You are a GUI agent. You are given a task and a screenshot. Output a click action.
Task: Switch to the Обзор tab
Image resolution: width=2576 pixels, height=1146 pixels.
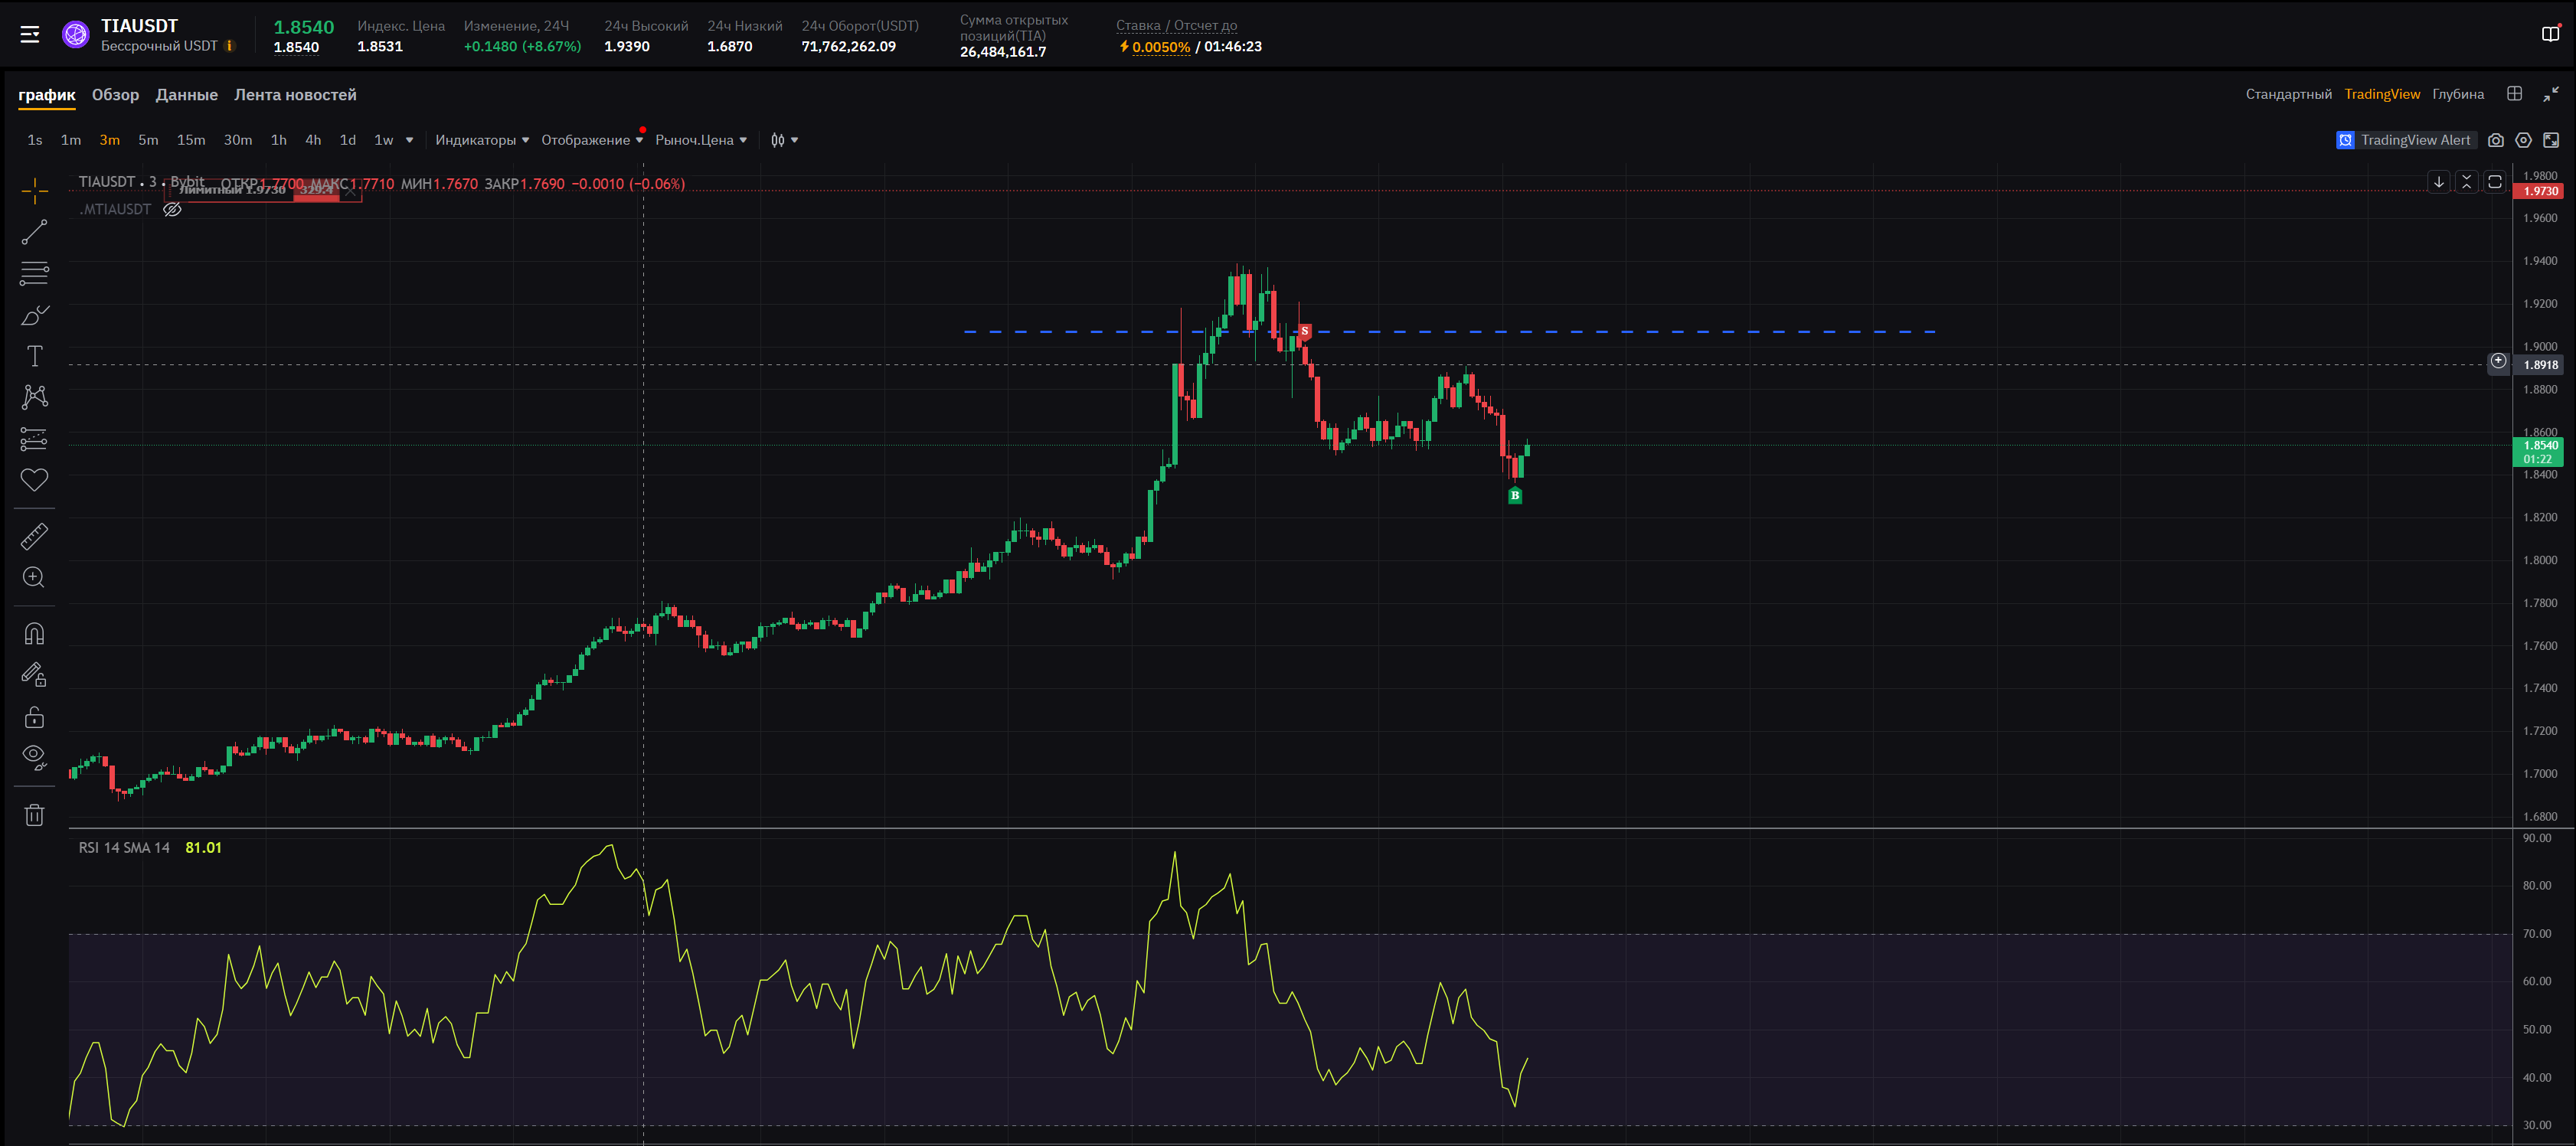(115, 95)
